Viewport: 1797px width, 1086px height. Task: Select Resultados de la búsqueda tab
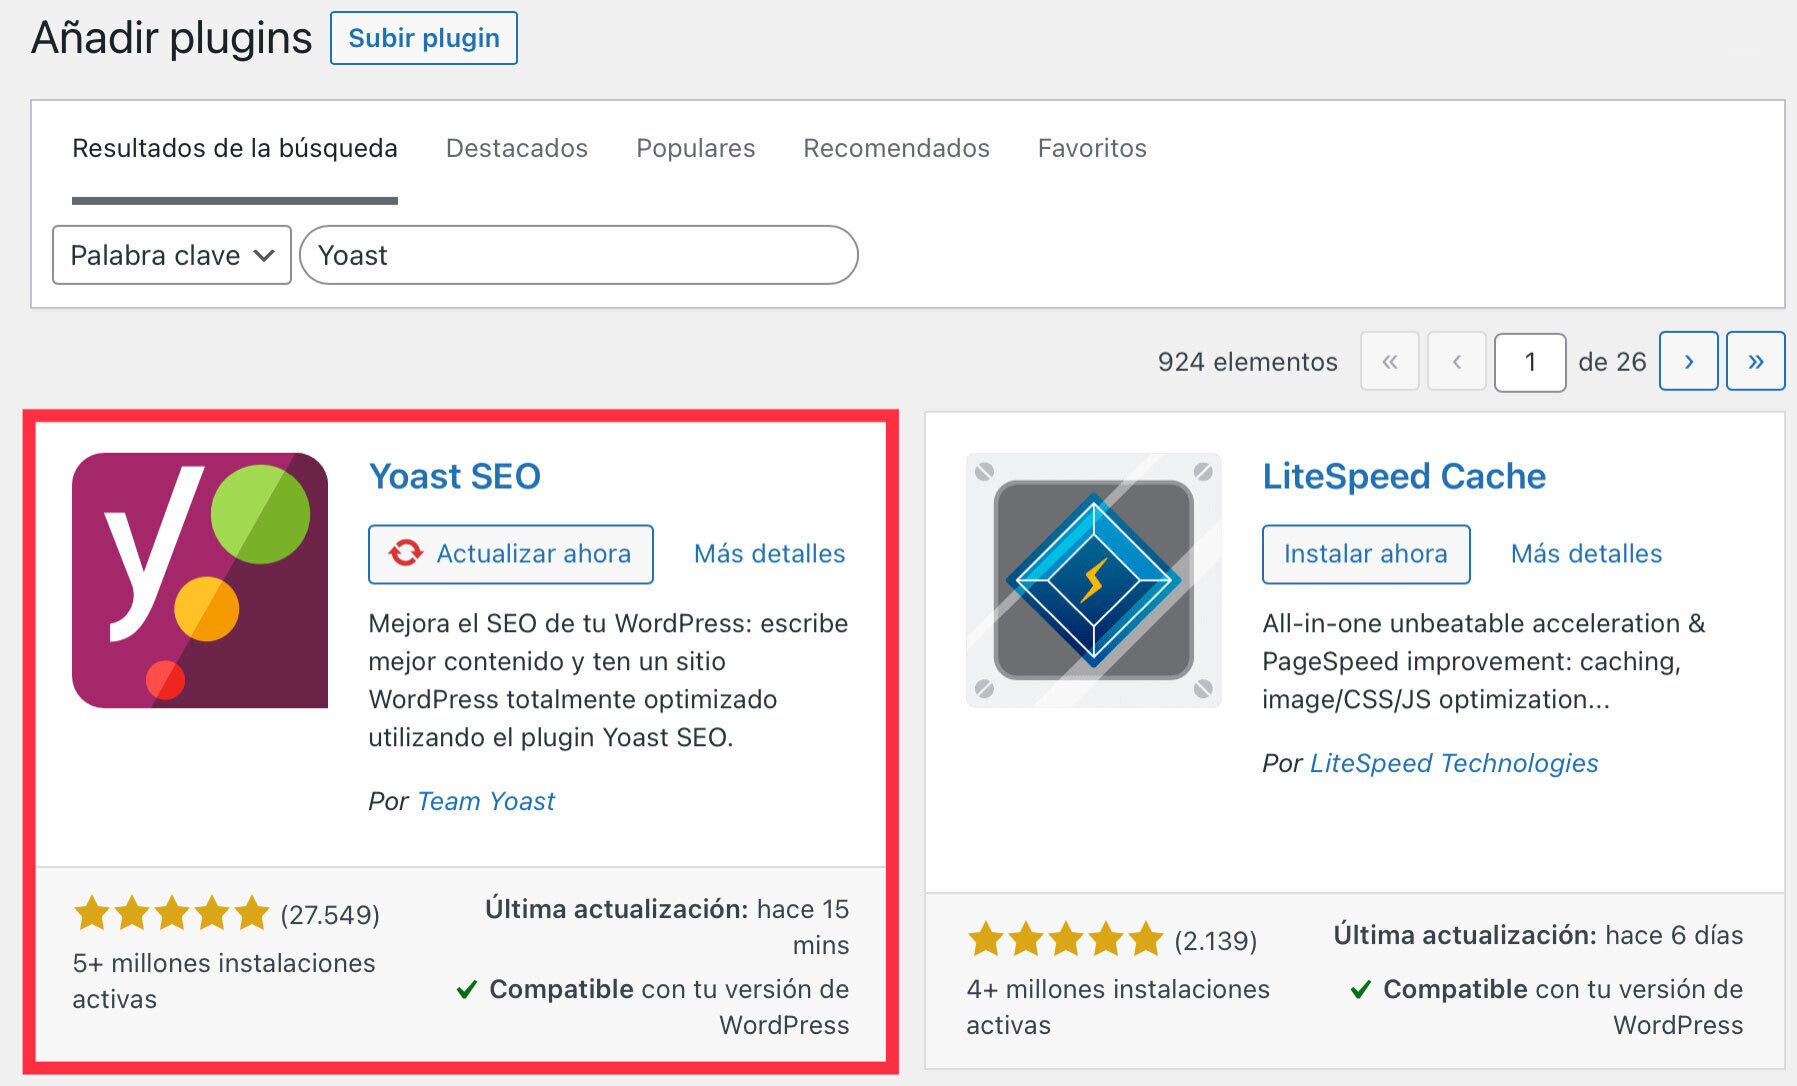[x=235, y=148]
